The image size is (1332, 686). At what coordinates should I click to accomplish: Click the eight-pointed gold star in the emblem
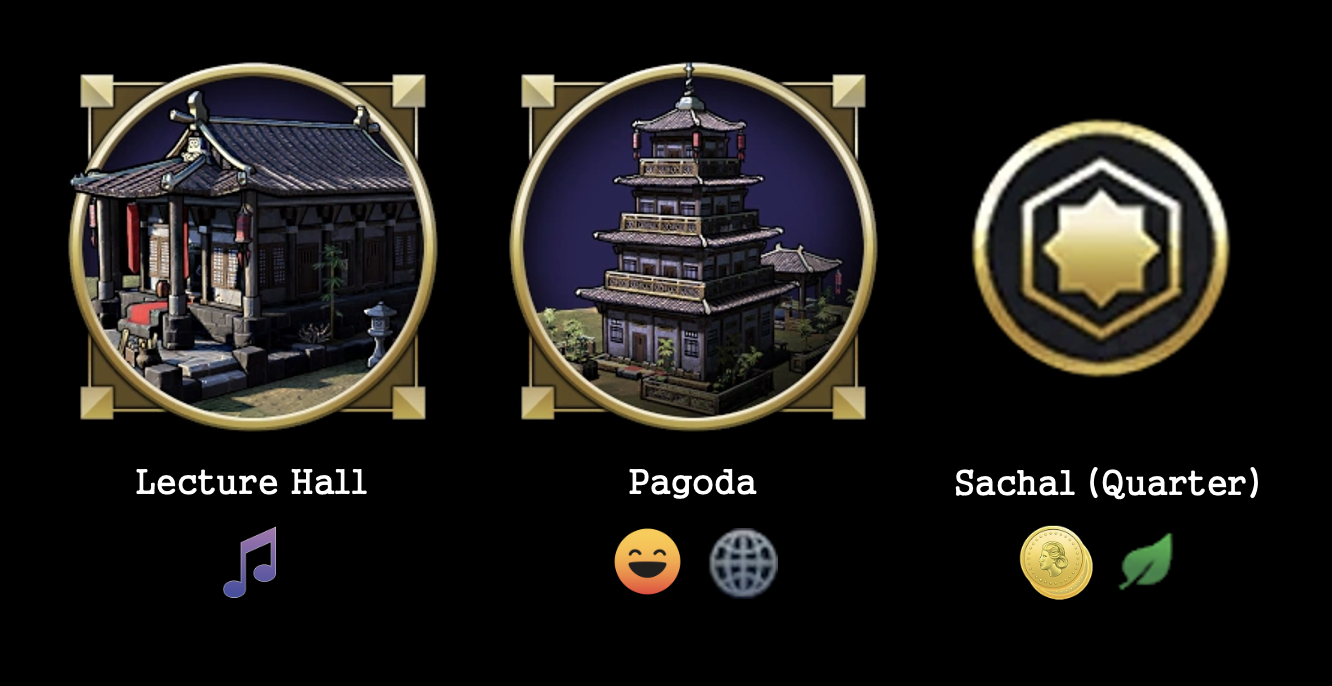(1100, 247)
